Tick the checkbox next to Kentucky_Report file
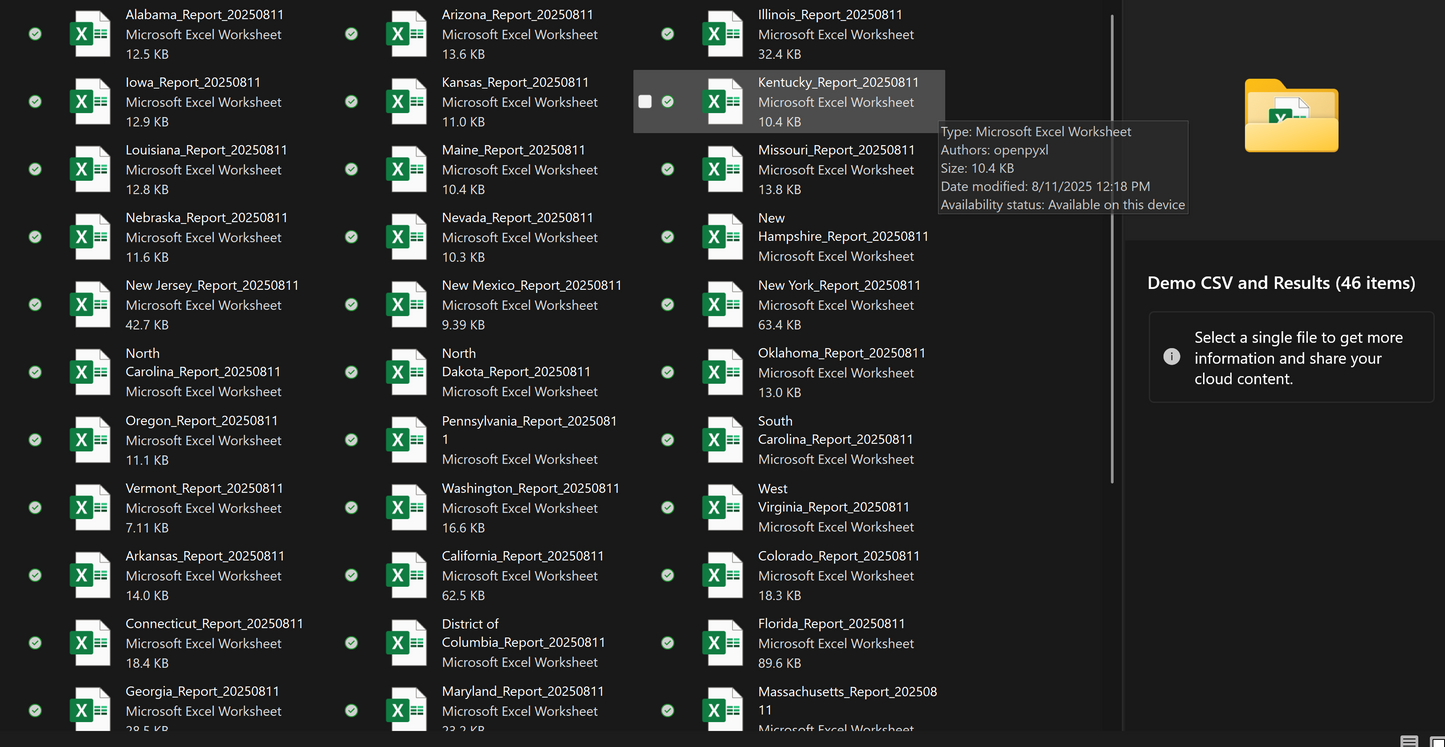The width and height of the screenshot is (1445, 747). [645, 101]
